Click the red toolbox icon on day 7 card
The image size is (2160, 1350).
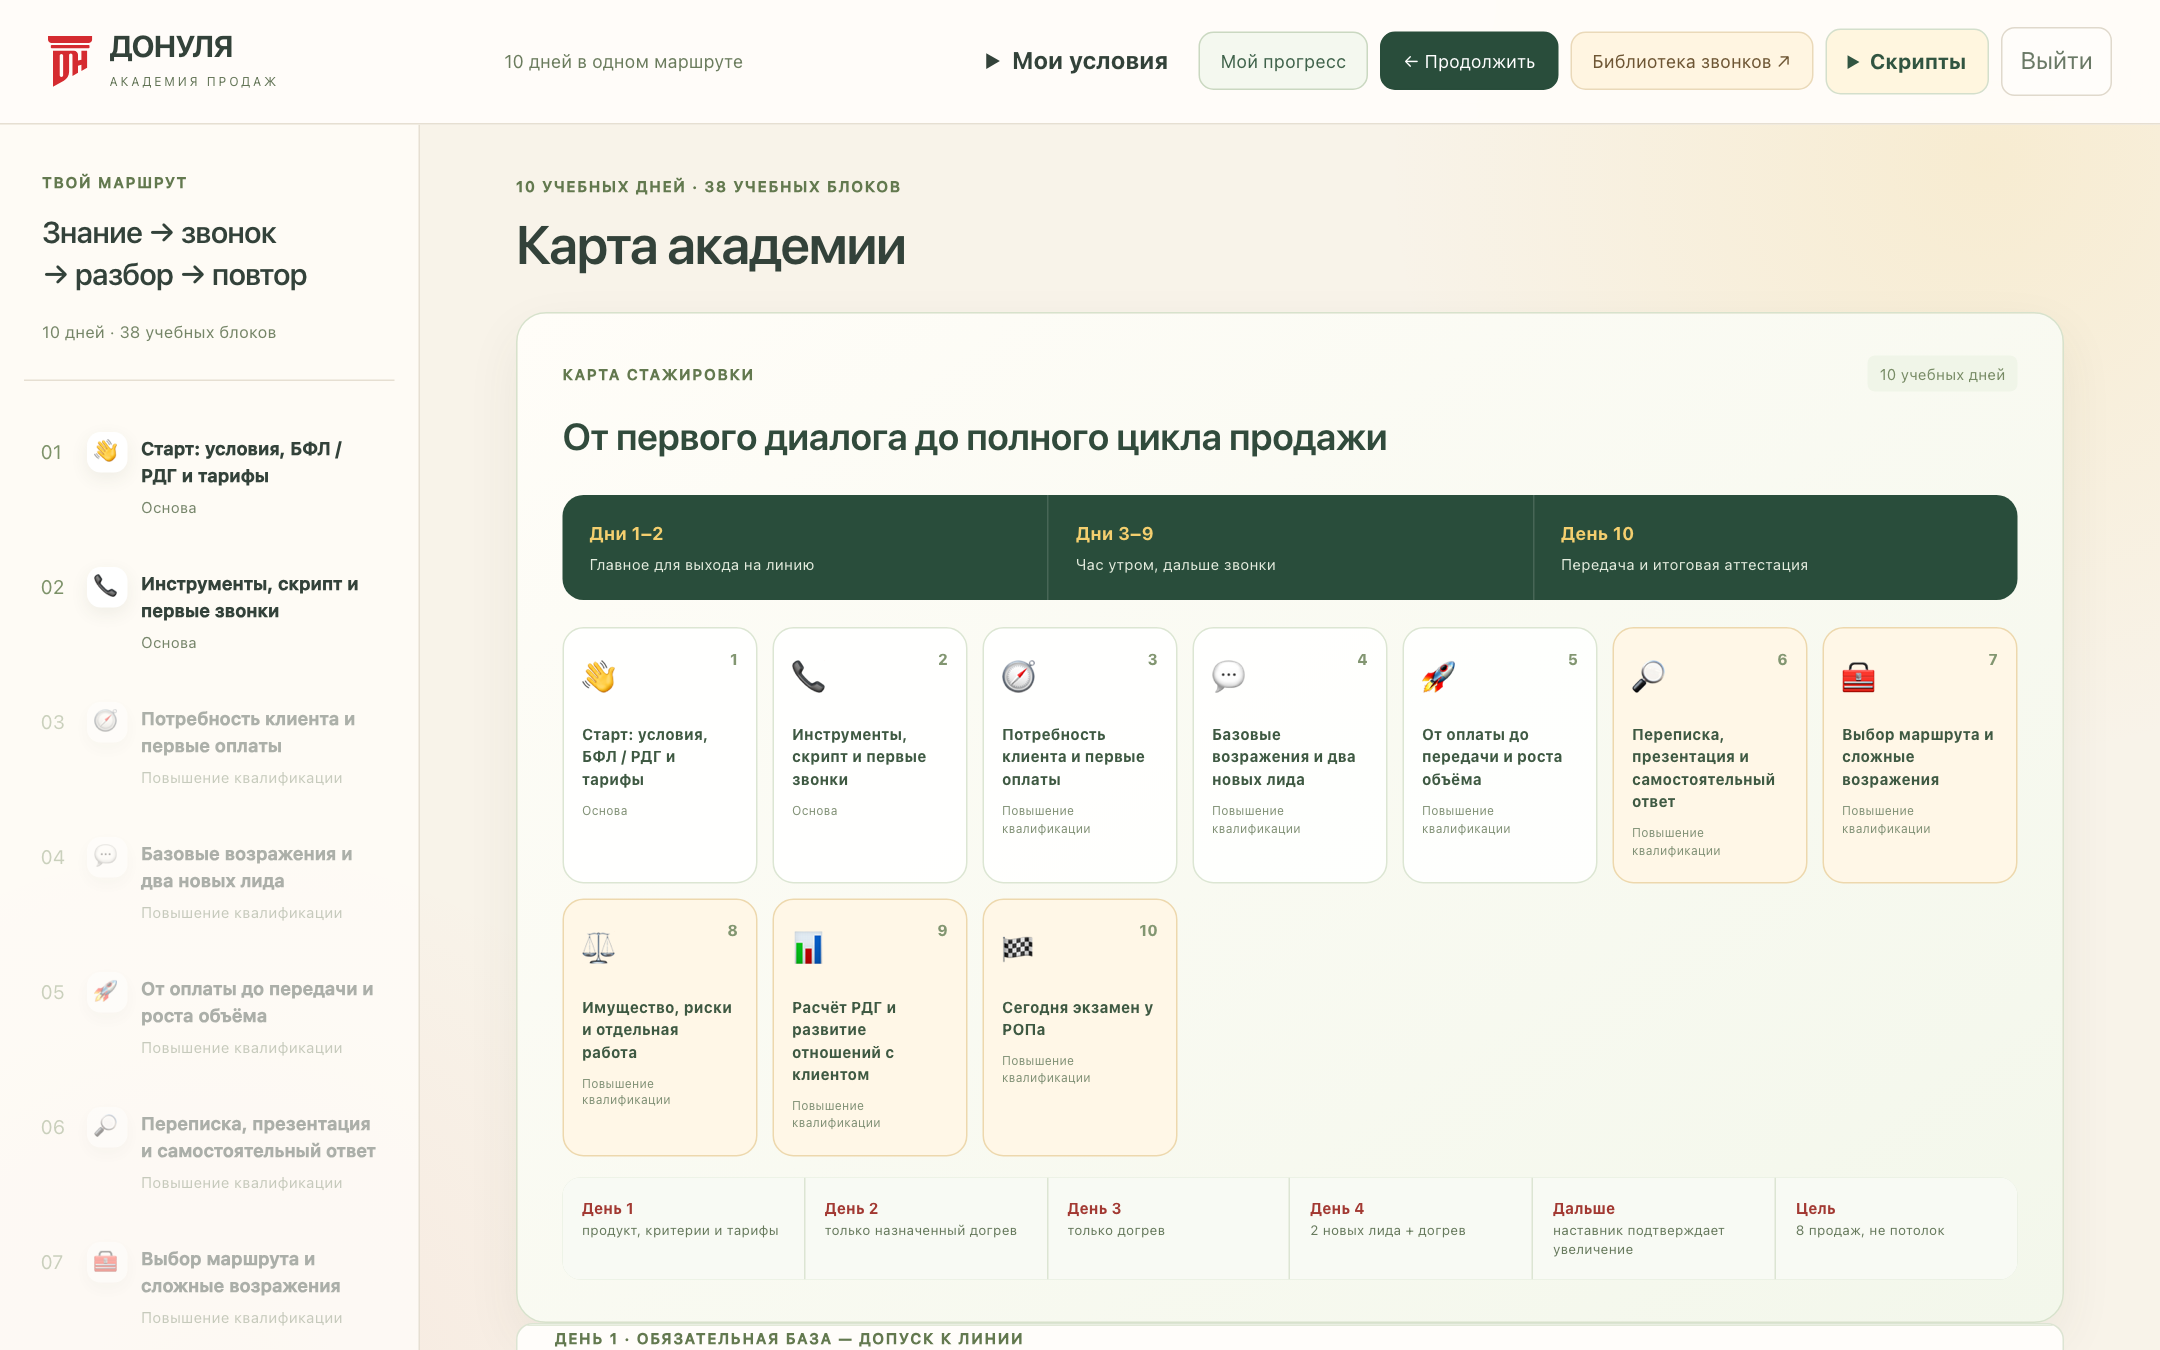[x=1859, y=677]
